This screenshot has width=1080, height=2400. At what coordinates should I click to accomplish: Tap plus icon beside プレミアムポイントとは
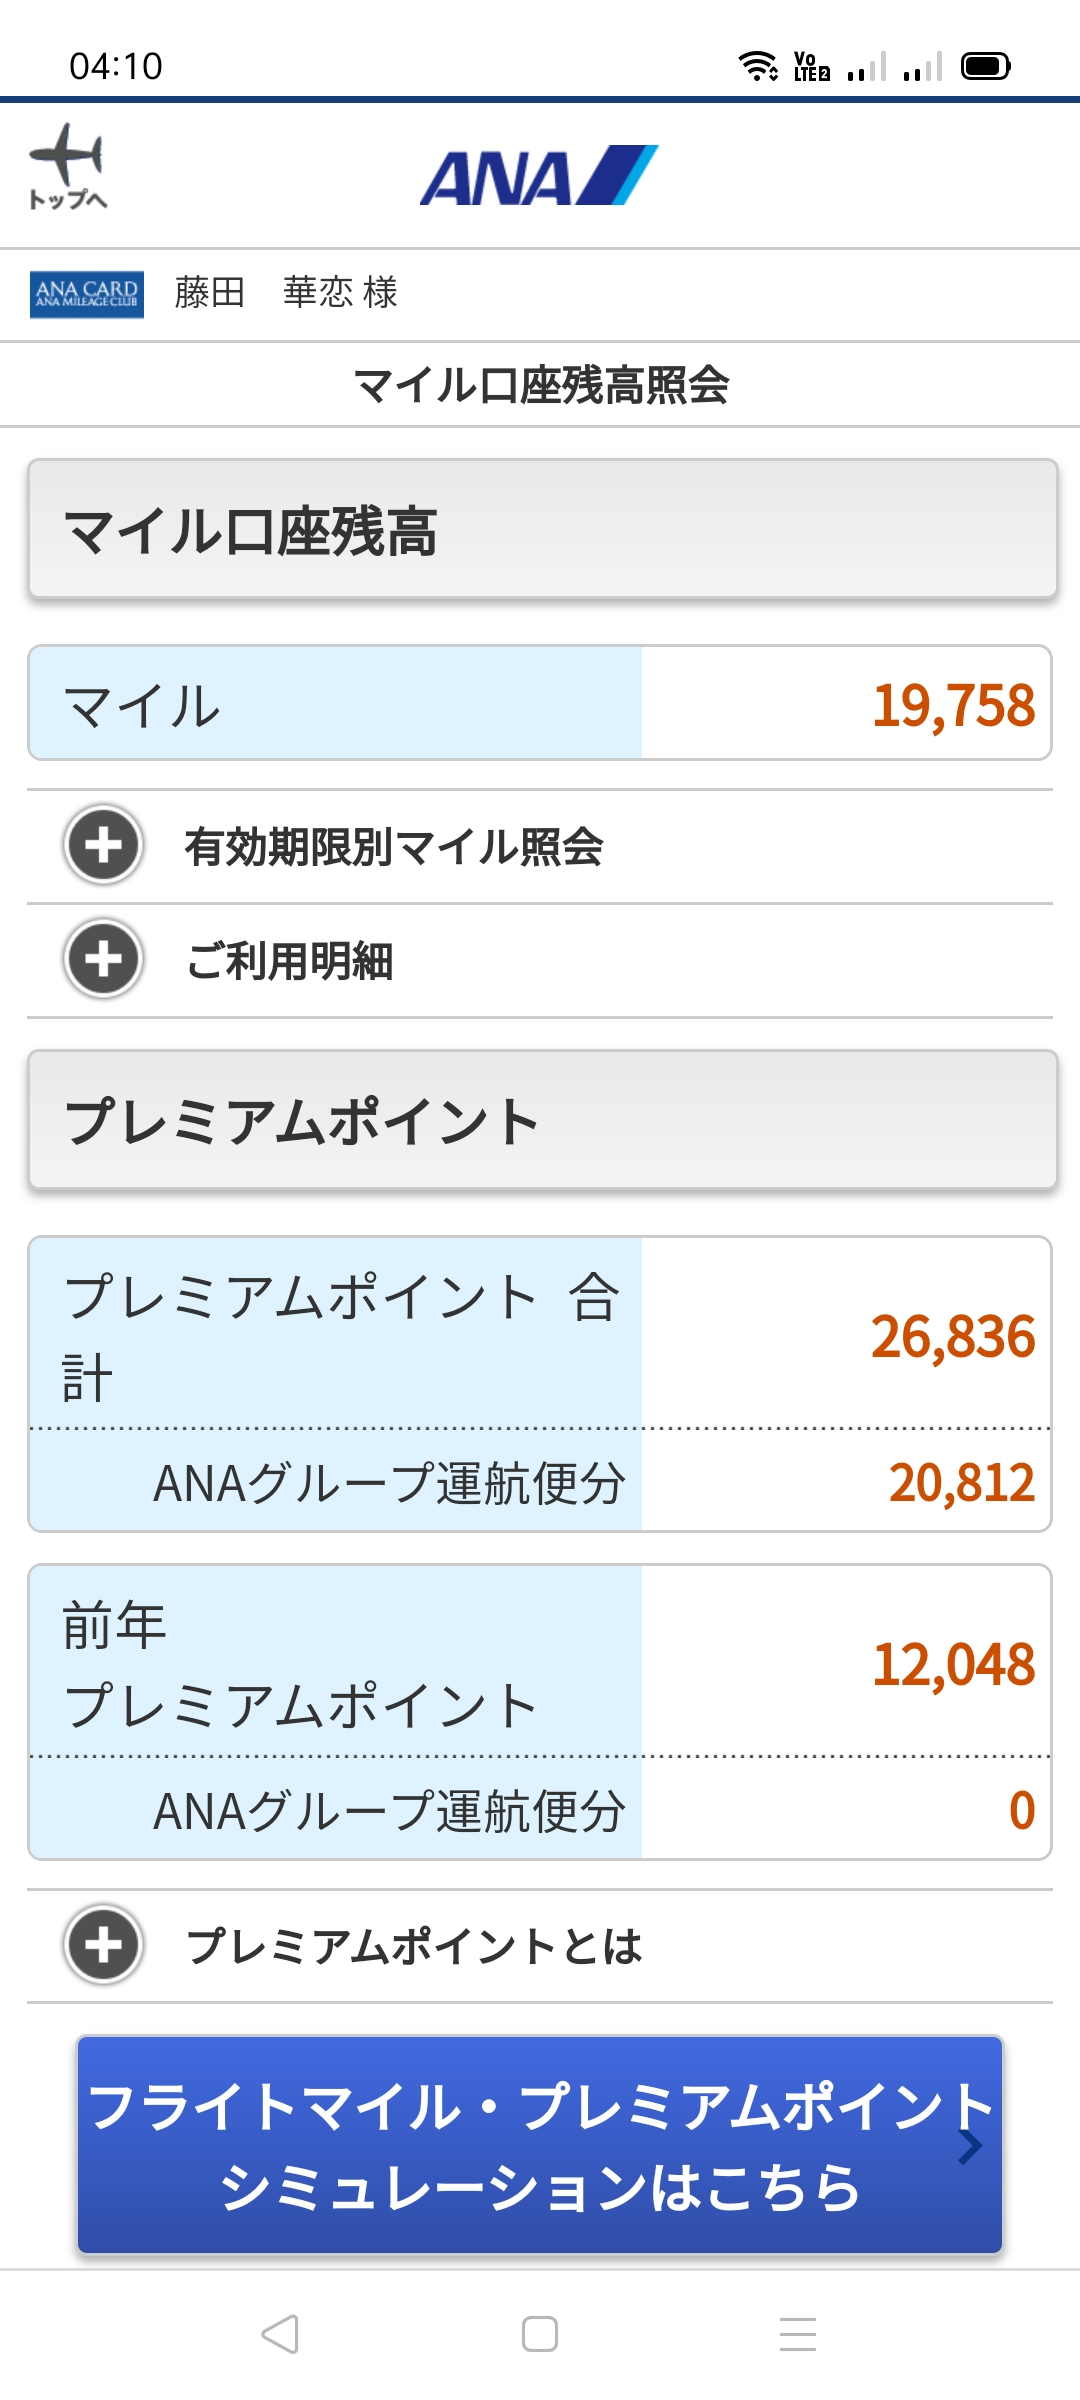(x=103, y=1945)
